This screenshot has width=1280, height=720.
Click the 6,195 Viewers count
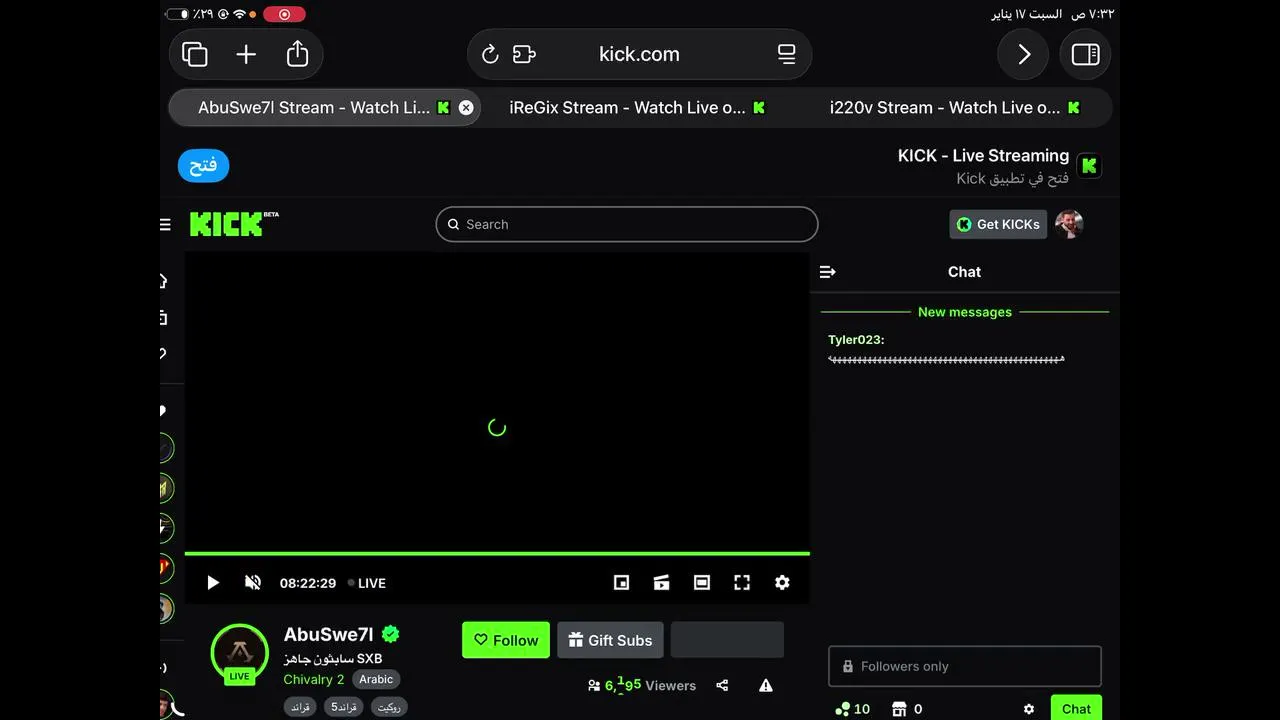641,685
